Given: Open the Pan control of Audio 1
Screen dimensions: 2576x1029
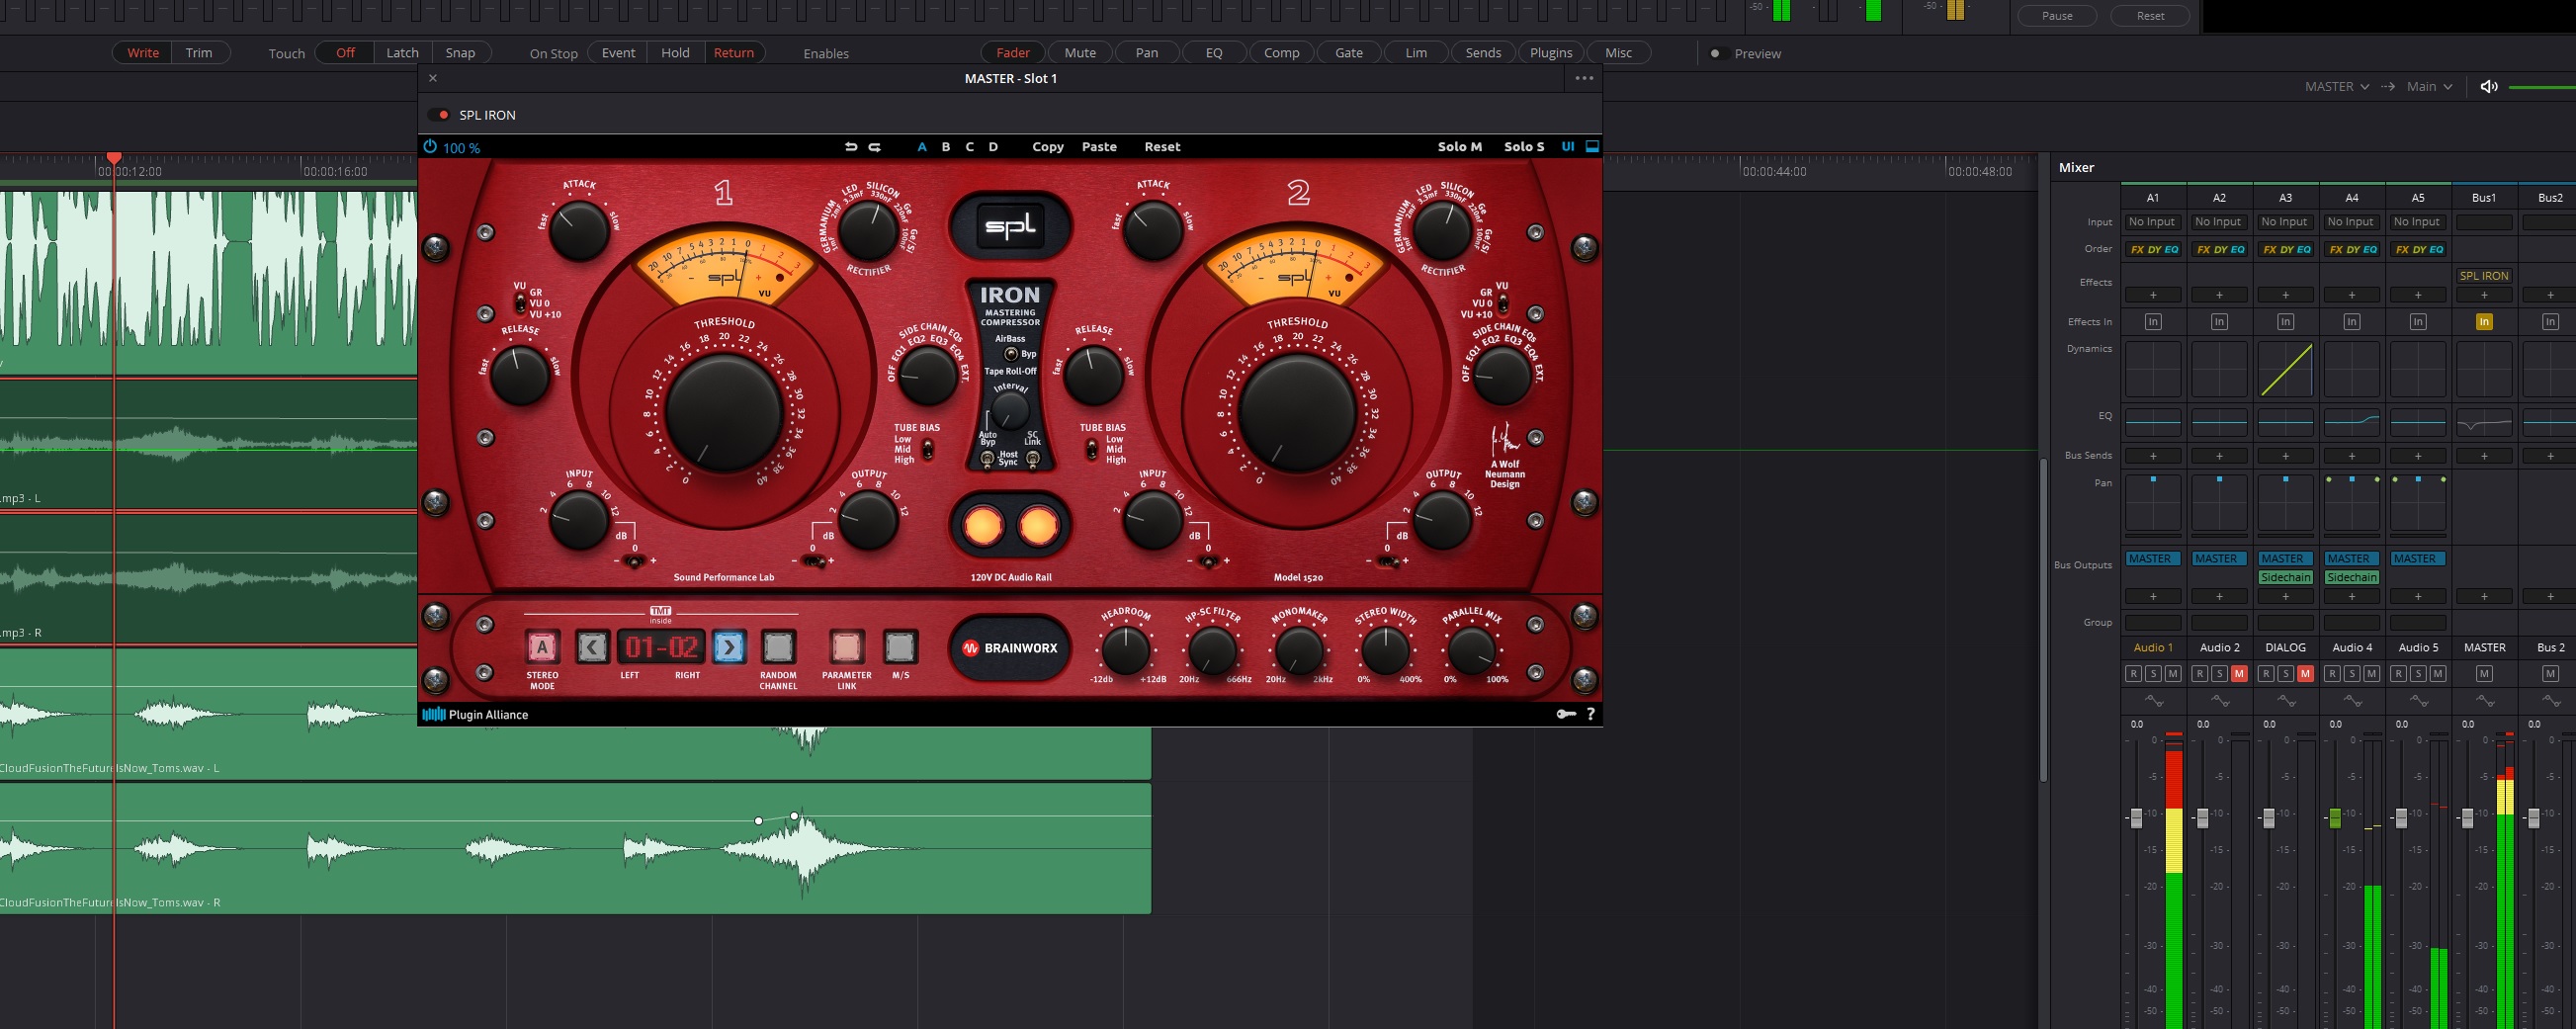Looking at the screenshot, I should pos(2152,503).
